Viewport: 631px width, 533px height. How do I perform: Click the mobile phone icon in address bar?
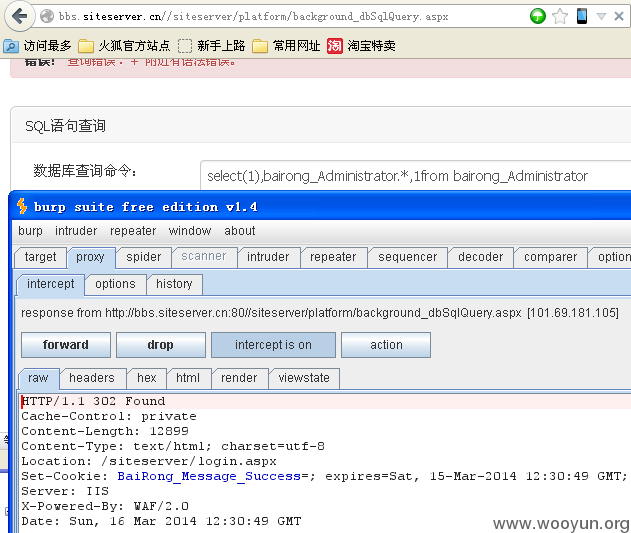(582, 17)
